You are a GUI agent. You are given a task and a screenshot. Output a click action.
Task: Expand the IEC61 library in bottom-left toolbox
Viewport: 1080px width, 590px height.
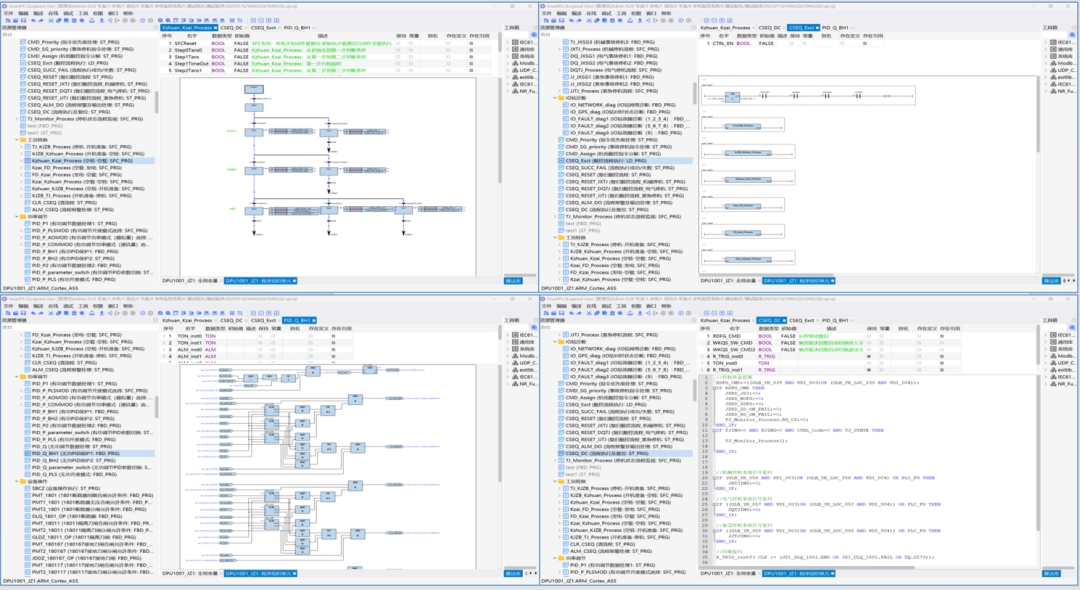coord(506,335)
